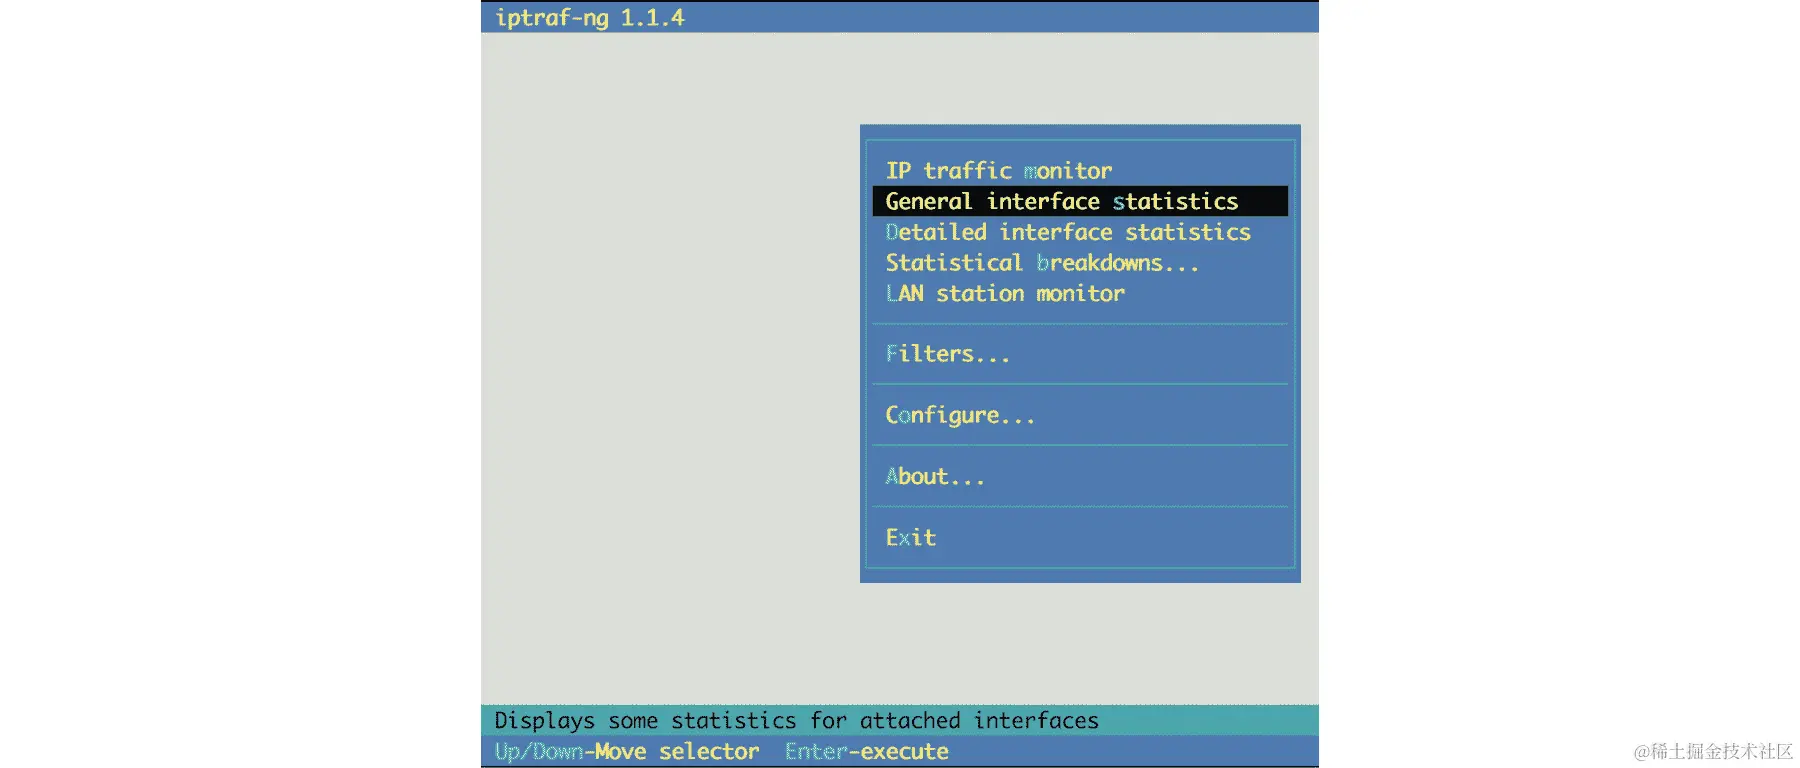Screen dimensions: 1800x768
Task: Click the Up/Down-Move selector hint
Action: (x=627, y=752)
